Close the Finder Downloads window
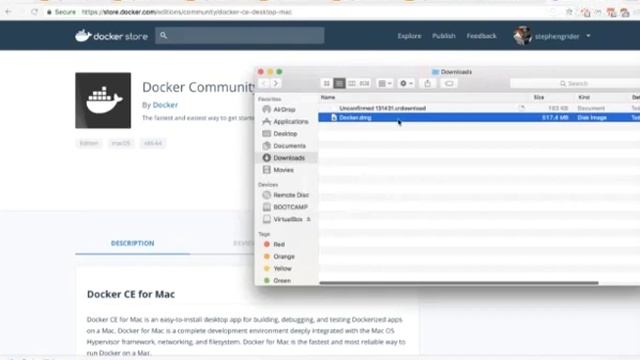 [x=261, y=72]
